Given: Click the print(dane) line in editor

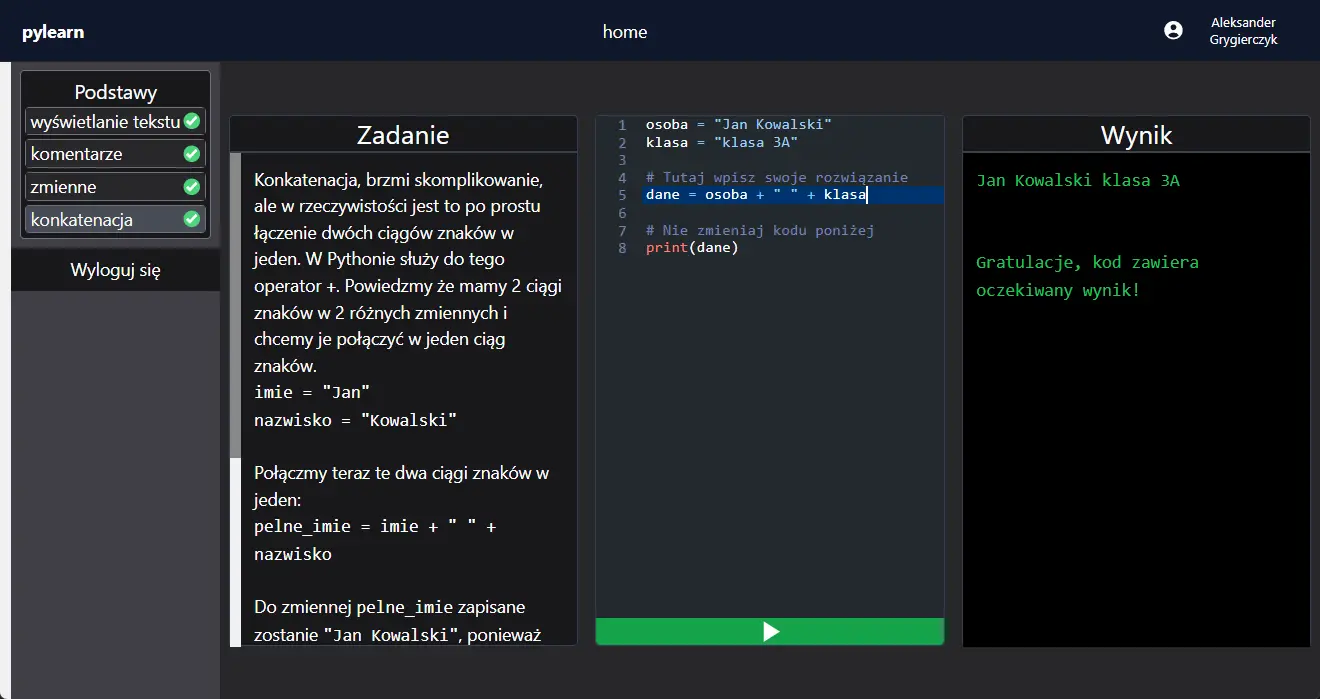Looking at the screenshot, I should tap(692, 248).
